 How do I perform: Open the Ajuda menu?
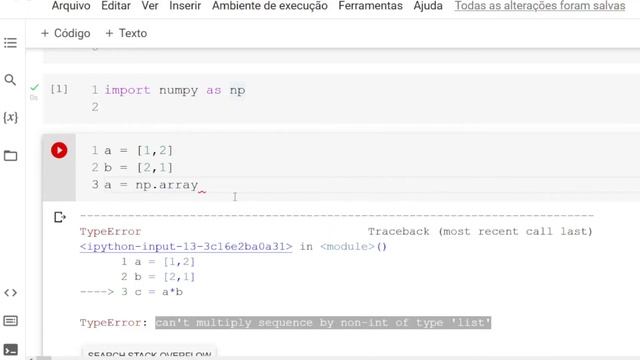click(428, 6)
